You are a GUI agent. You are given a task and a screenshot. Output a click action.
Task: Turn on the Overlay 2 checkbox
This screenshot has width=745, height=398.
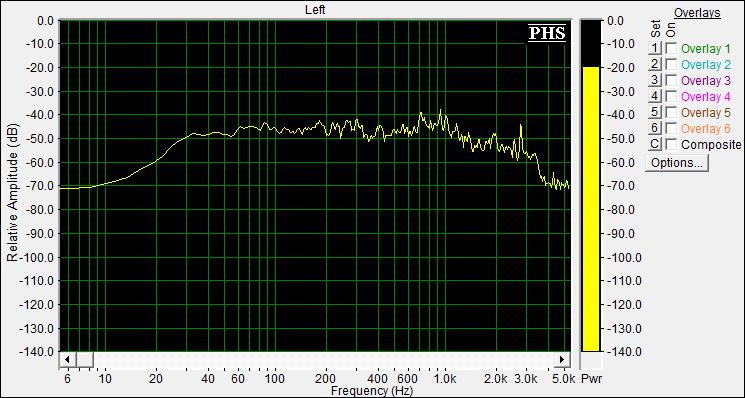[671, 64]
